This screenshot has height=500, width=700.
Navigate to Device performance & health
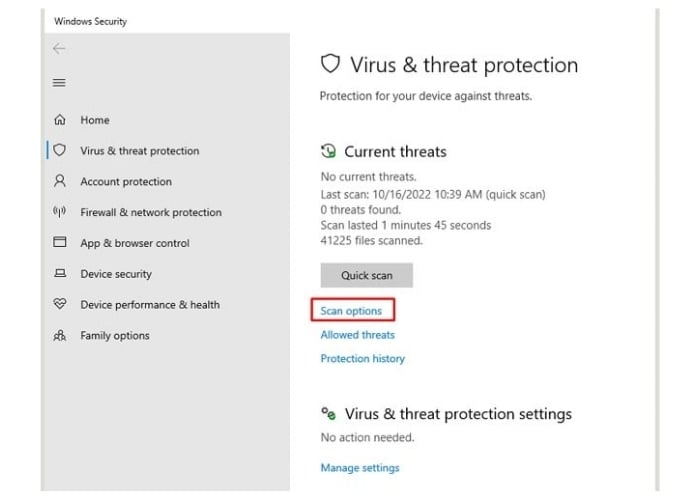coord(150,305)
